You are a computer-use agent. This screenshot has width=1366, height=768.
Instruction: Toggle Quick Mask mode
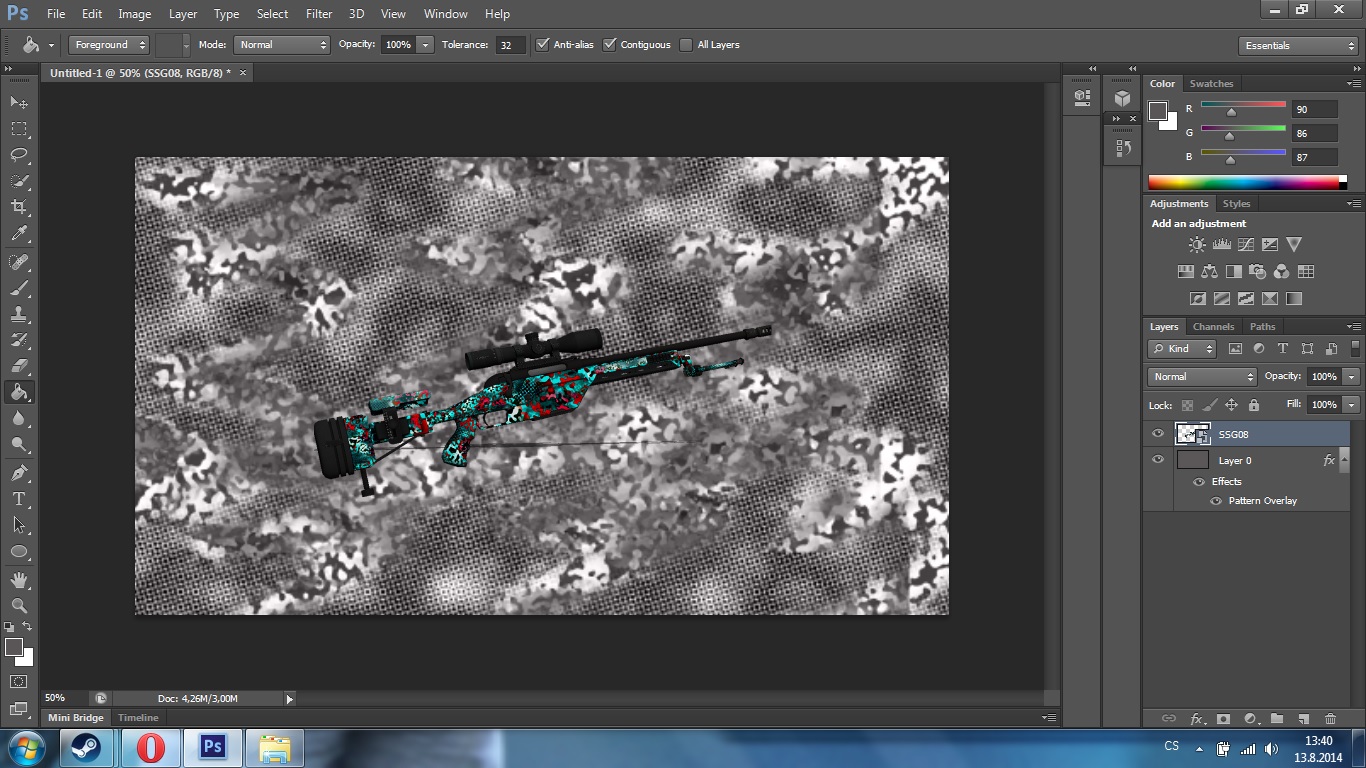point(19,681)
